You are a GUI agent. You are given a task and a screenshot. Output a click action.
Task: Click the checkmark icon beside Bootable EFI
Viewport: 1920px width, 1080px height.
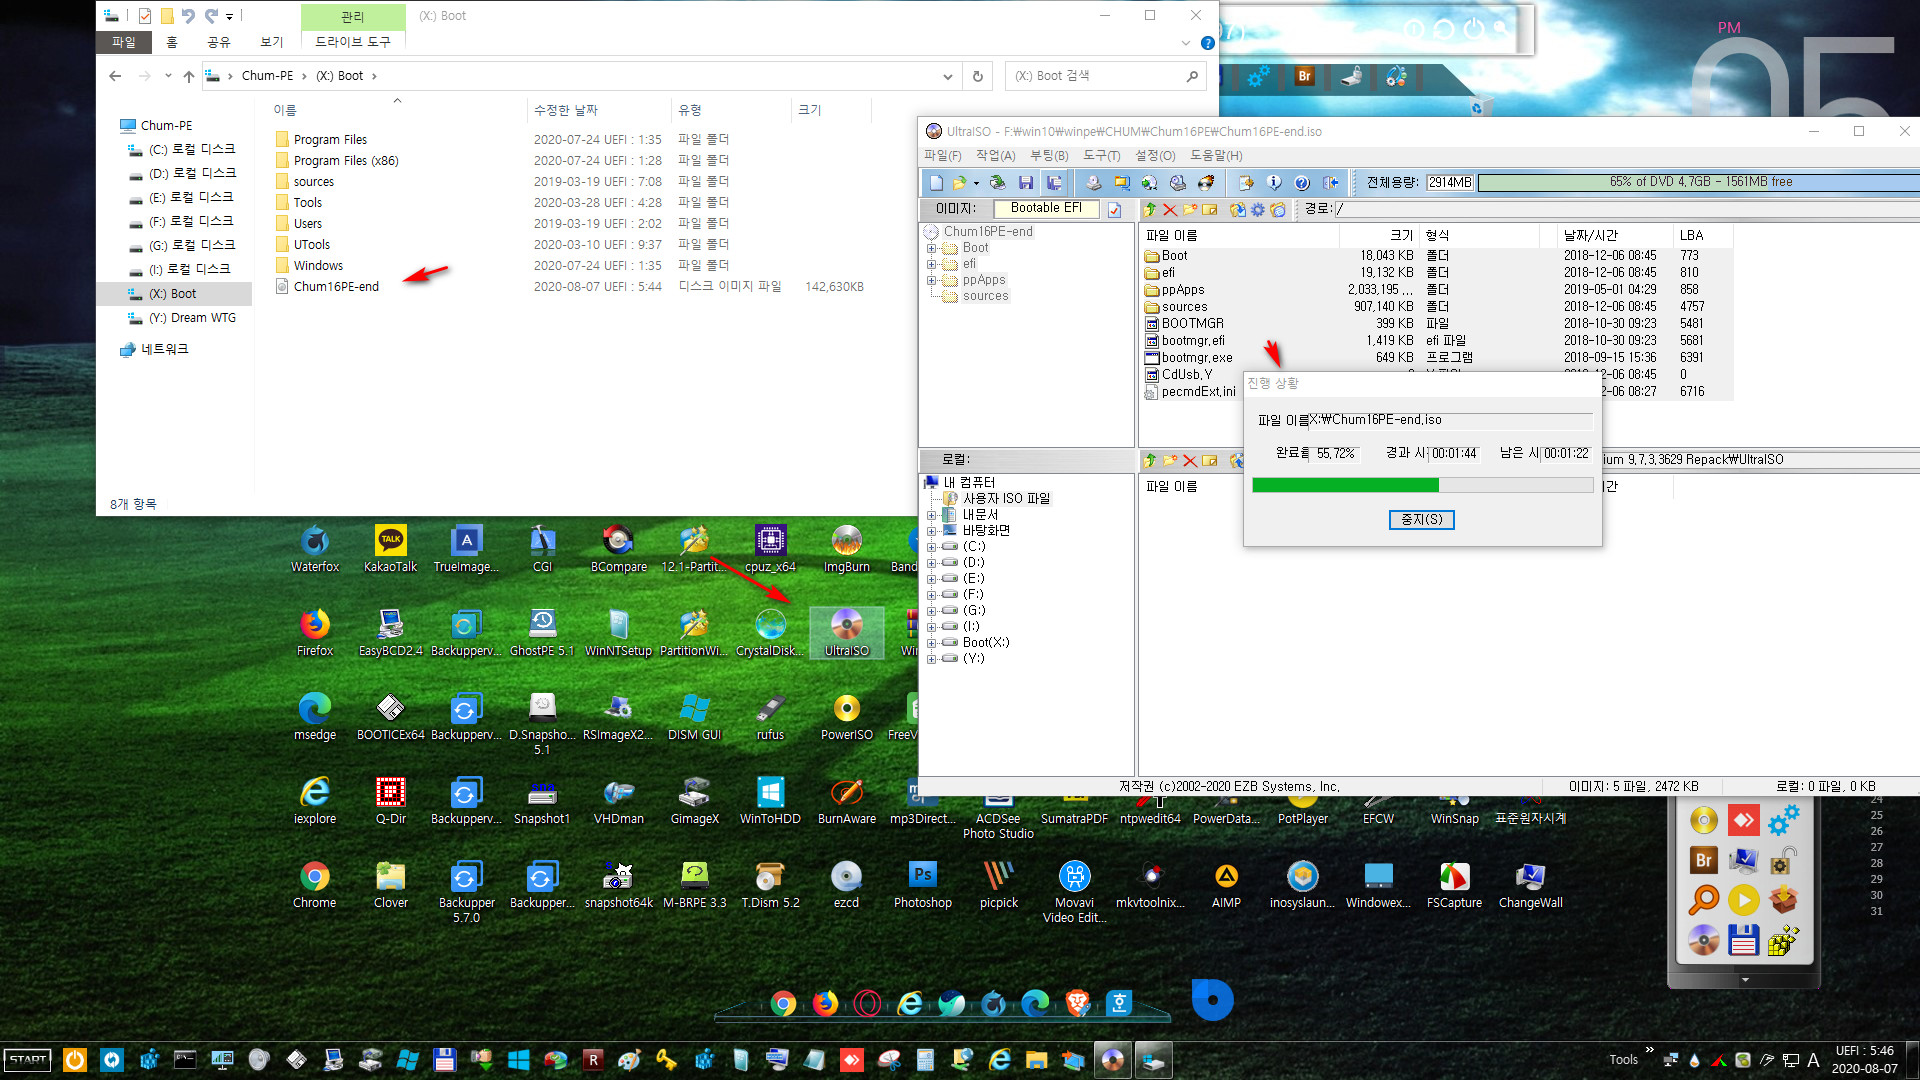point(1114,209)
